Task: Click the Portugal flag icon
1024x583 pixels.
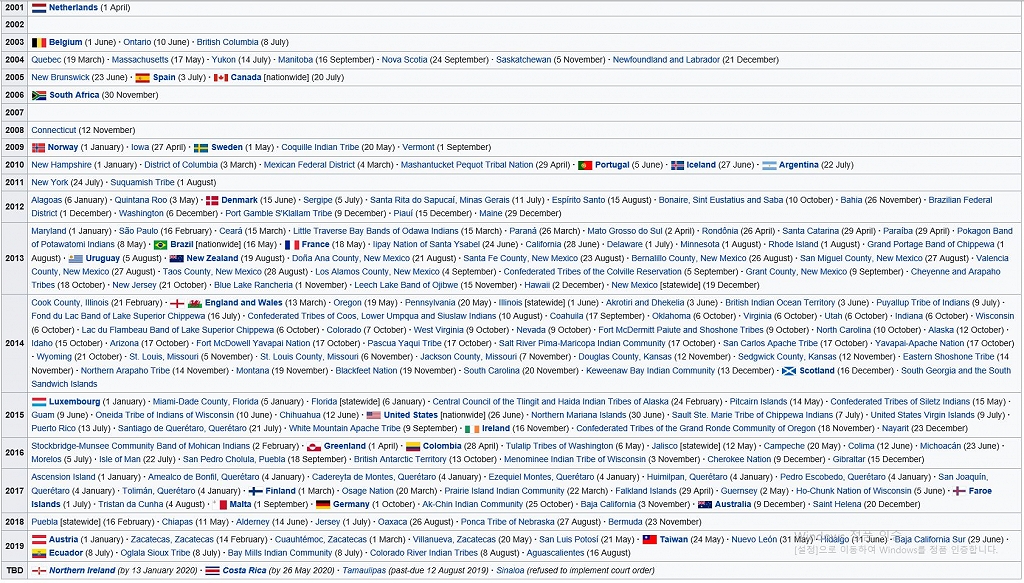Action: click(585, 165)
